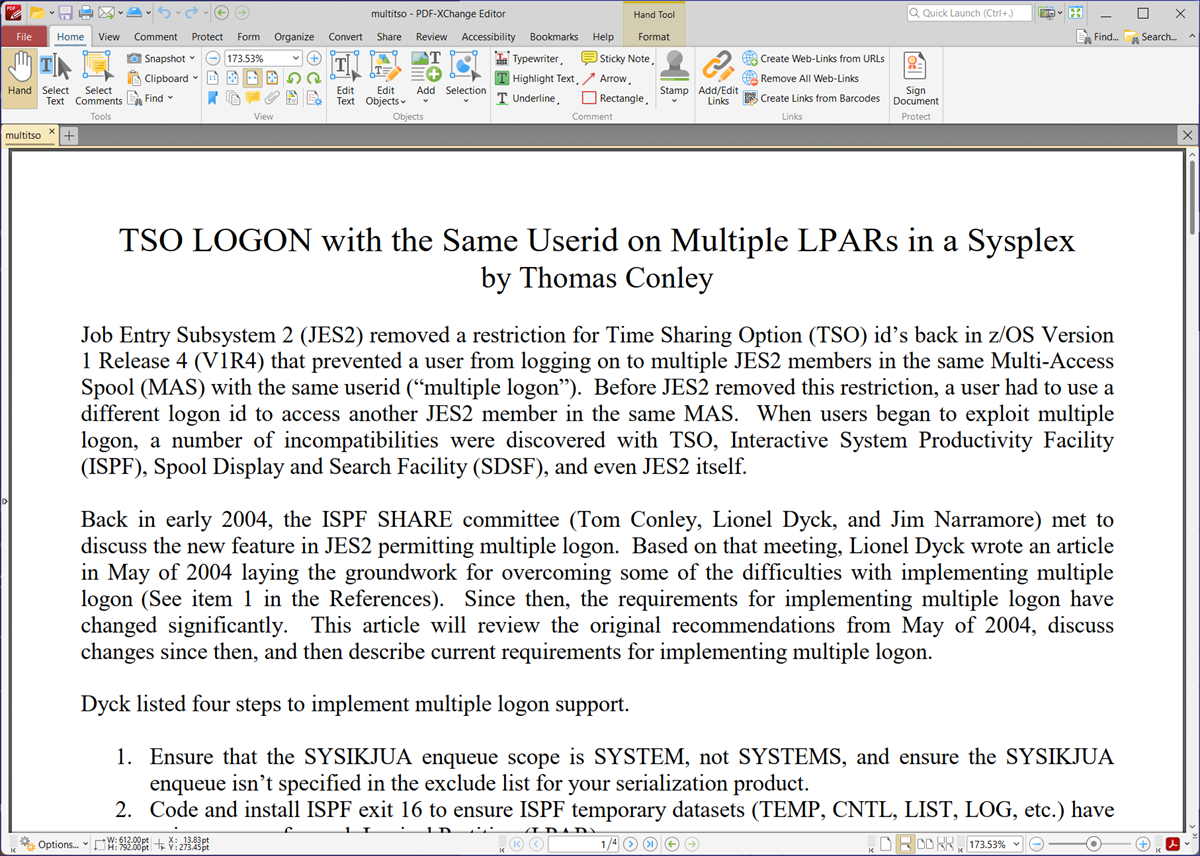This screenshot has width=1200, height=856.
Task: Click Create Links from Barcodes
Action: click(x=812, y=98)
